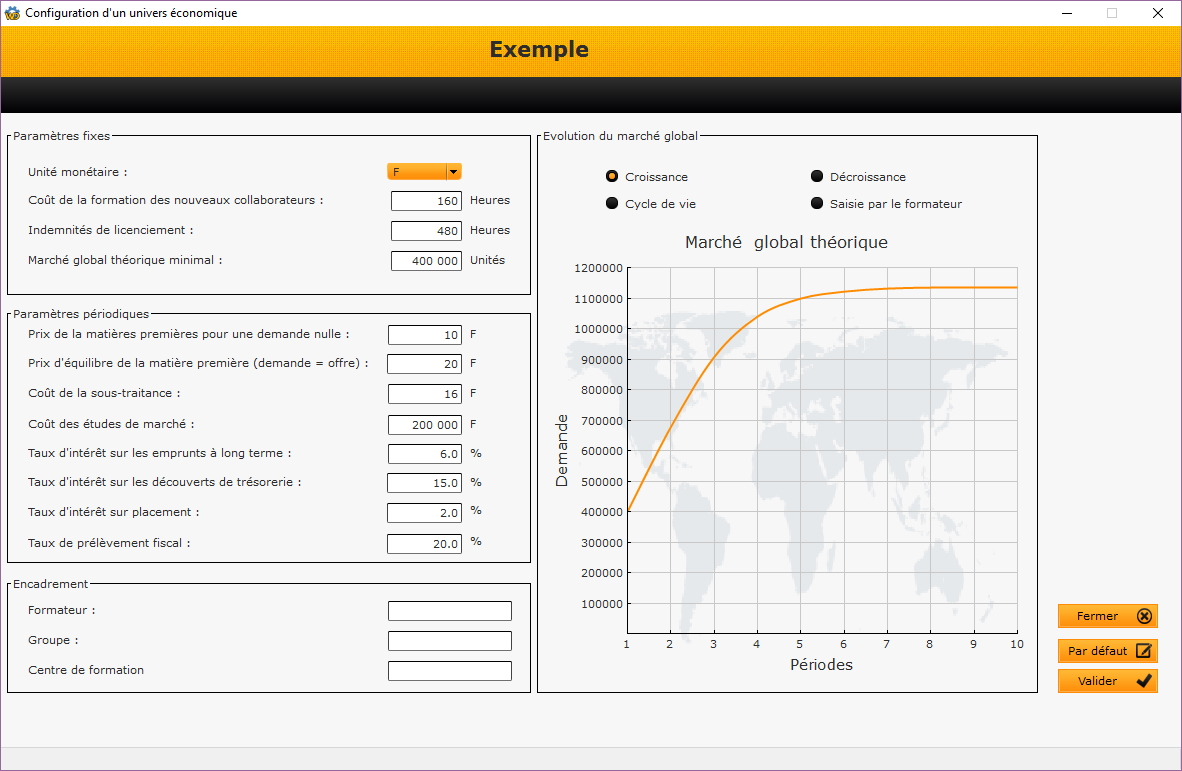
Task: Click the zero-demand raw material price field
Action: 424,335
